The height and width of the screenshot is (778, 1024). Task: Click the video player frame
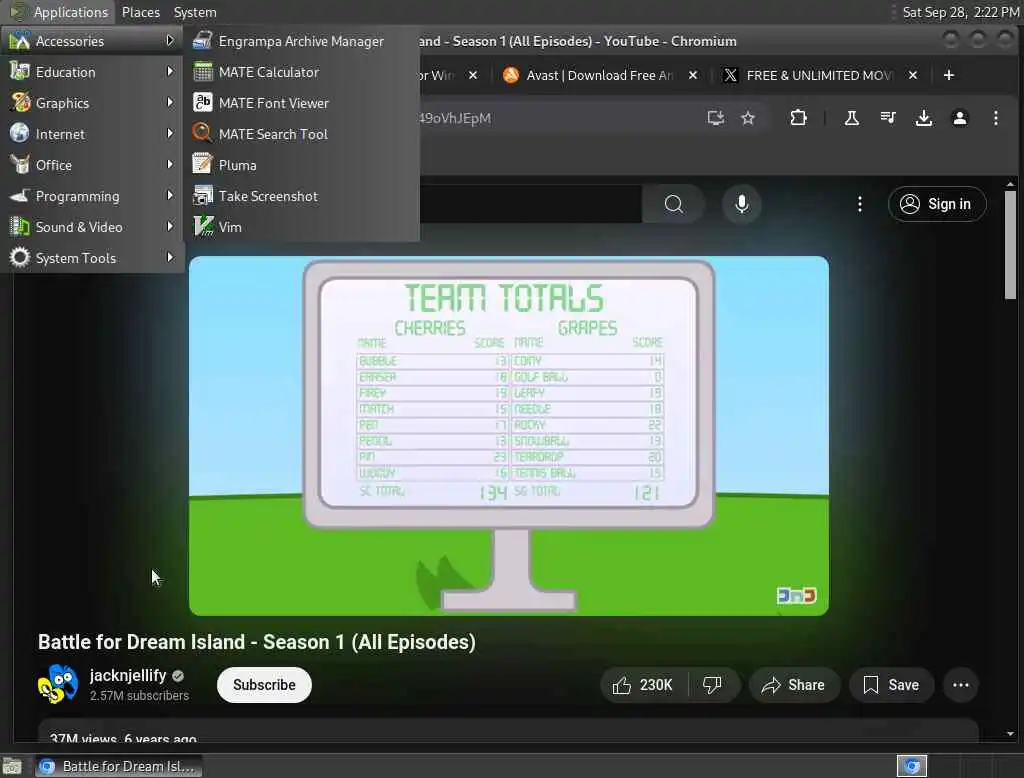pyautogui.click(x=509, y=436)
